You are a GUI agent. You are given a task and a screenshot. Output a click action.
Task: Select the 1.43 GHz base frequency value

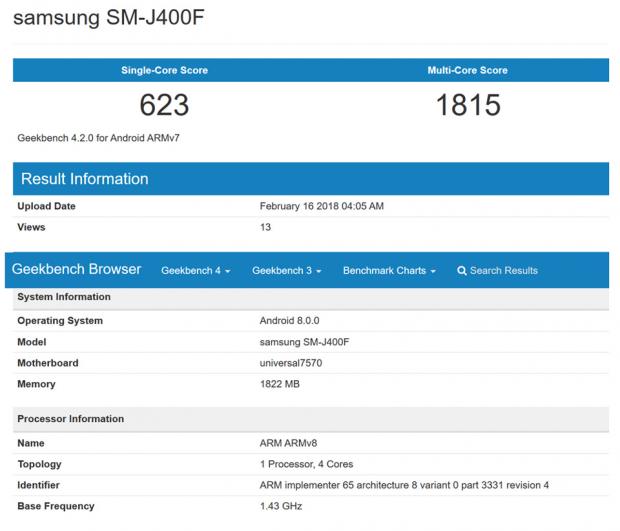click(x=280, y=506)
